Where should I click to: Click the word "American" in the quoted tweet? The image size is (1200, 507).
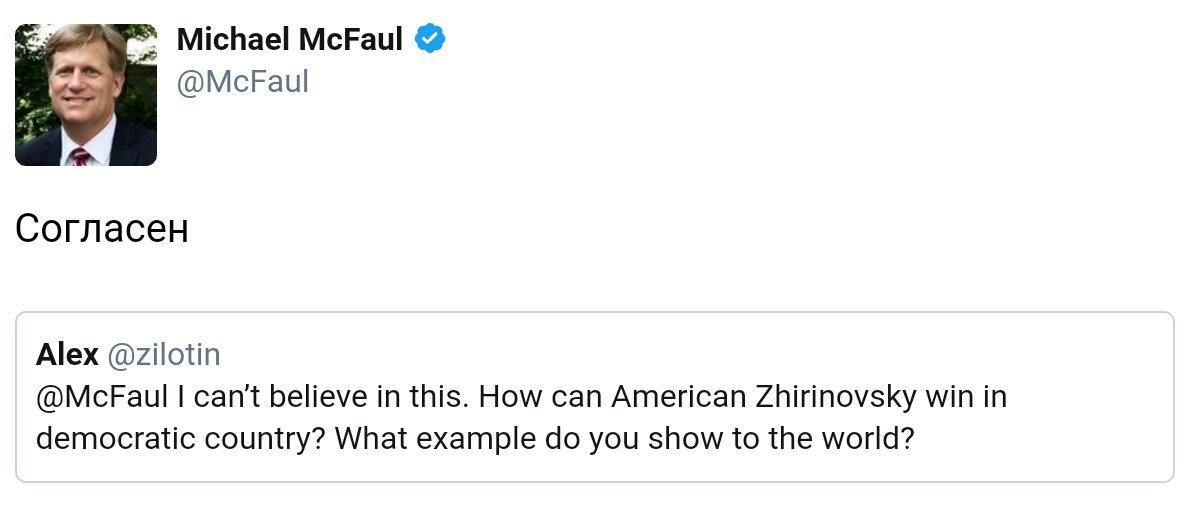(678, 397)
